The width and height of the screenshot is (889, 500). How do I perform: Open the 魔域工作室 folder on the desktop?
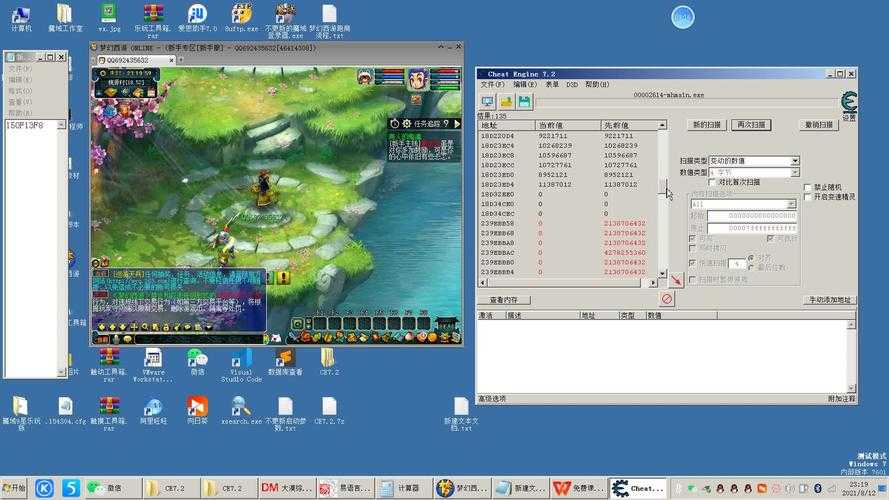pyautogui.click(x=65, y=18)
